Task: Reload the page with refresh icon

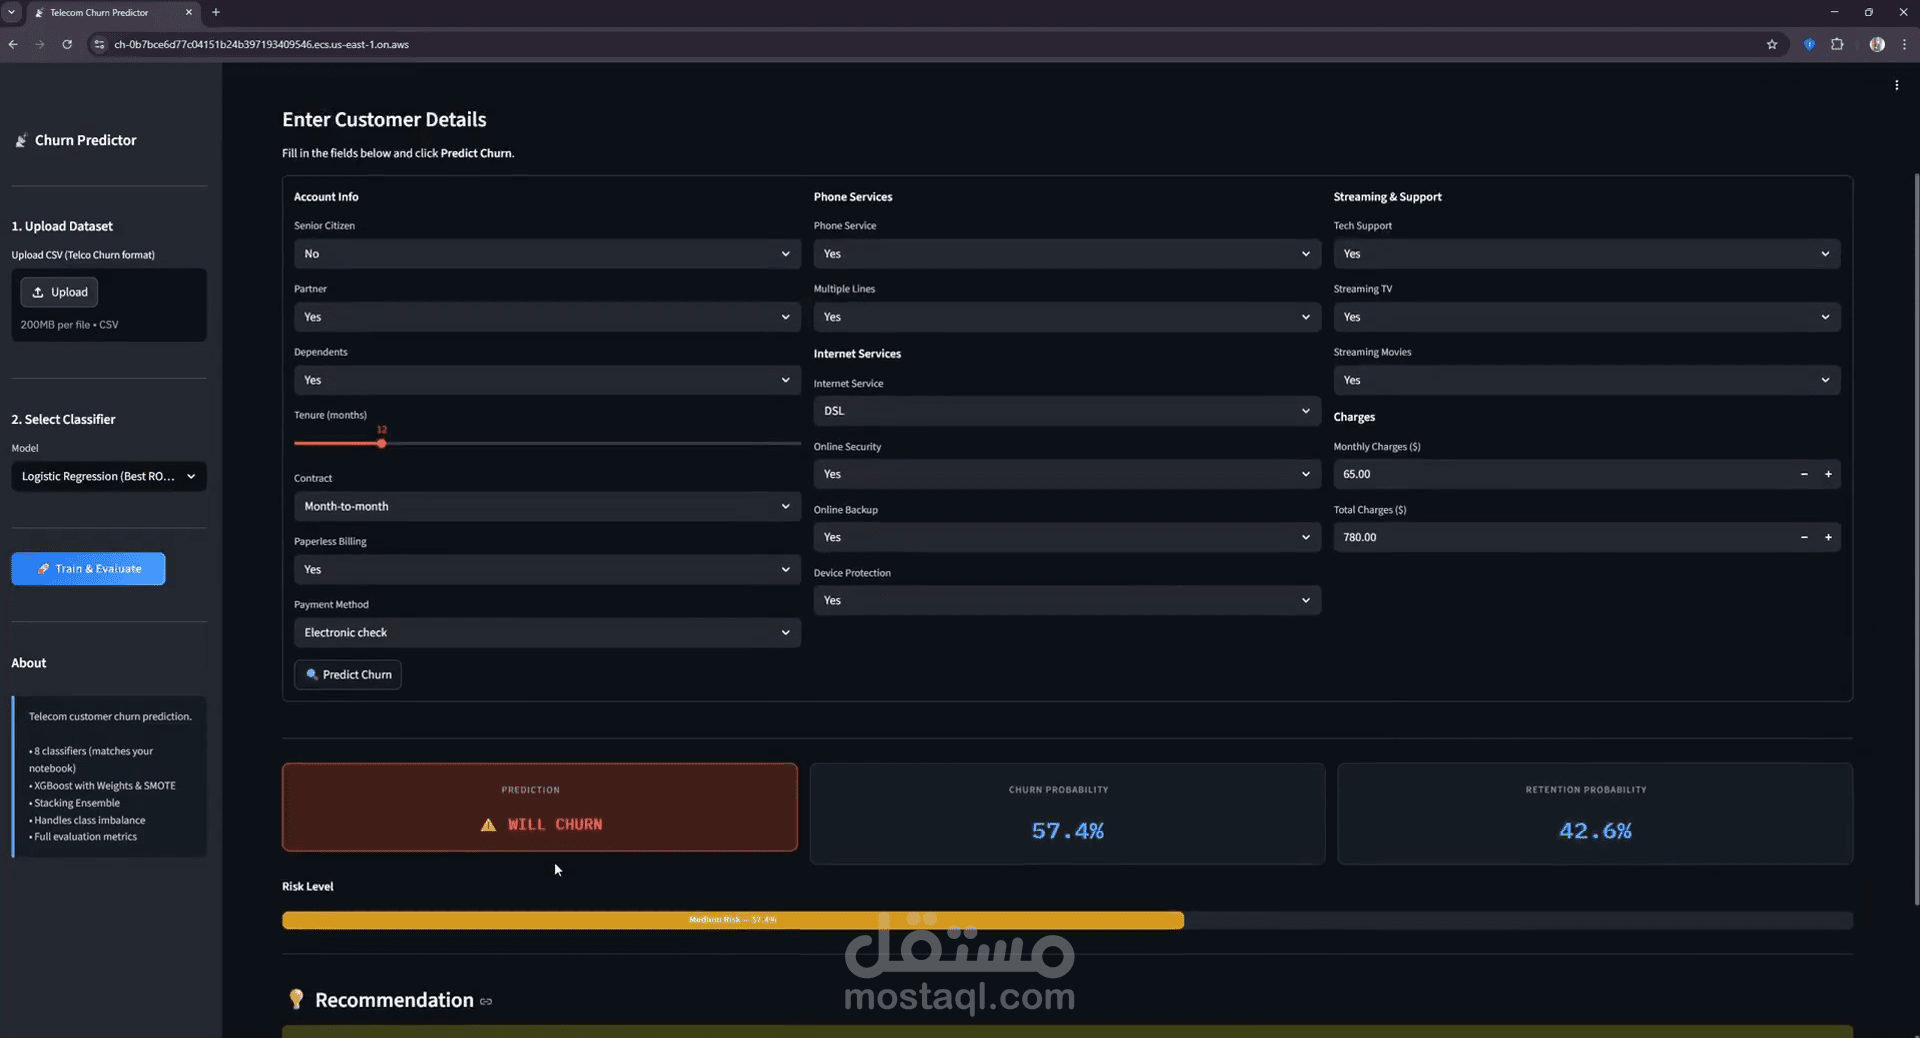Action: click(67, 44)
